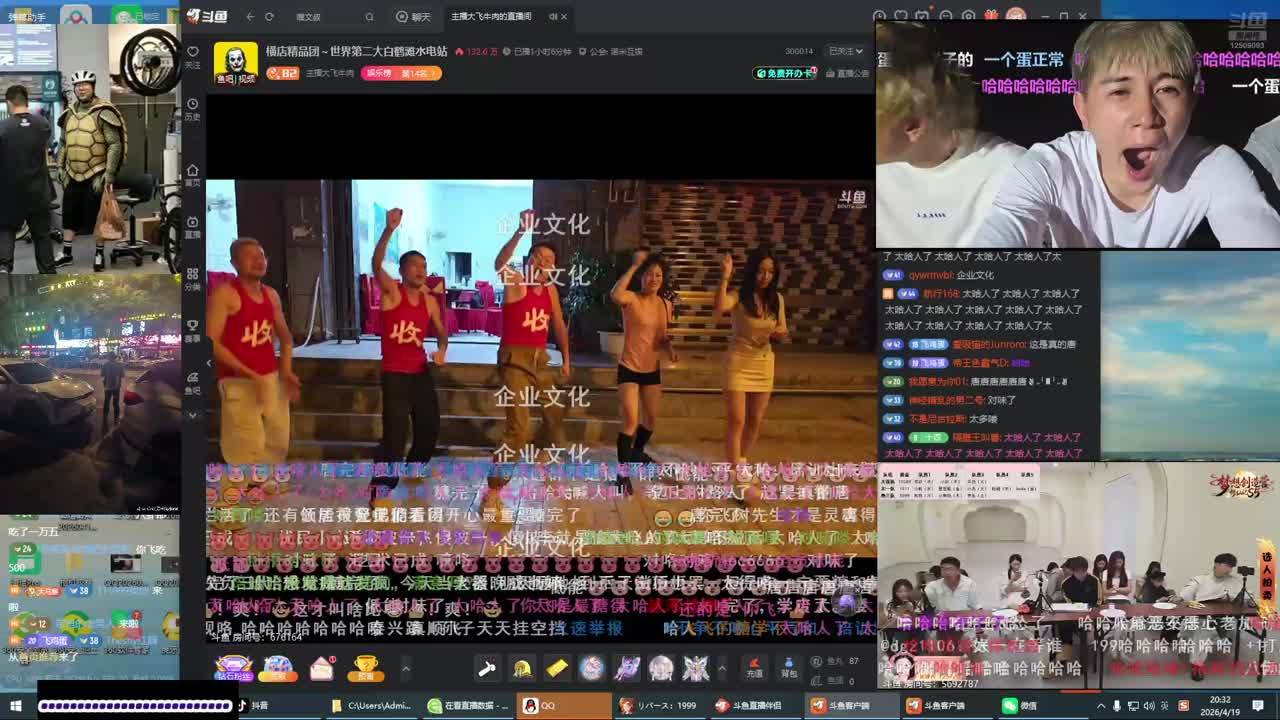Switch to the 聊天 tab
The height and width of the screenshot is (720, 1280).
(x=413, y=17)
